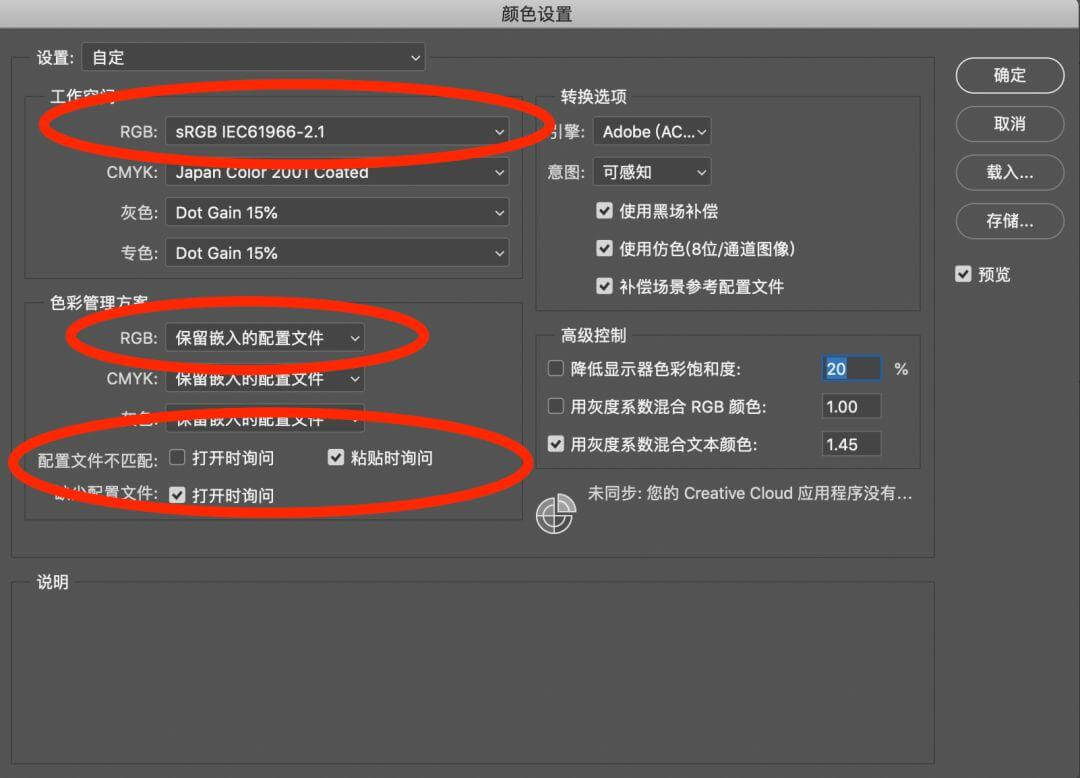
Task: Open the conversion engine Adobe (AC... dropdown
Action: [x=652, y=132]
